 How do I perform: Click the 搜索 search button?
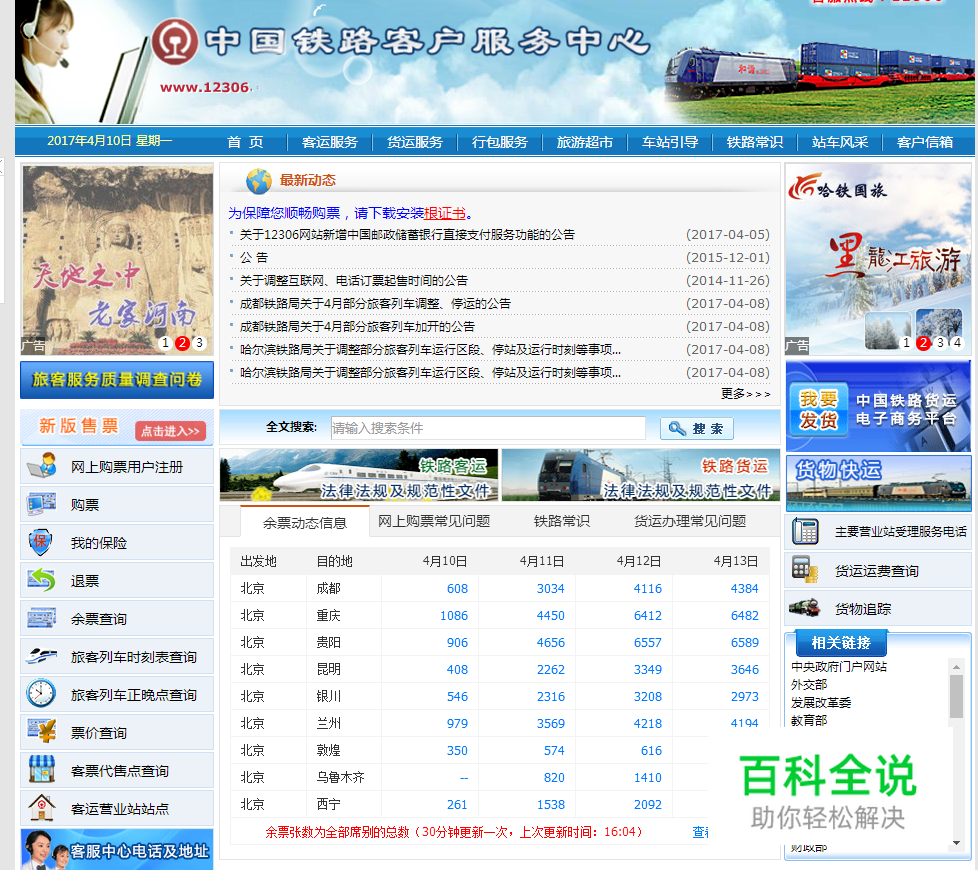[697, 428]
